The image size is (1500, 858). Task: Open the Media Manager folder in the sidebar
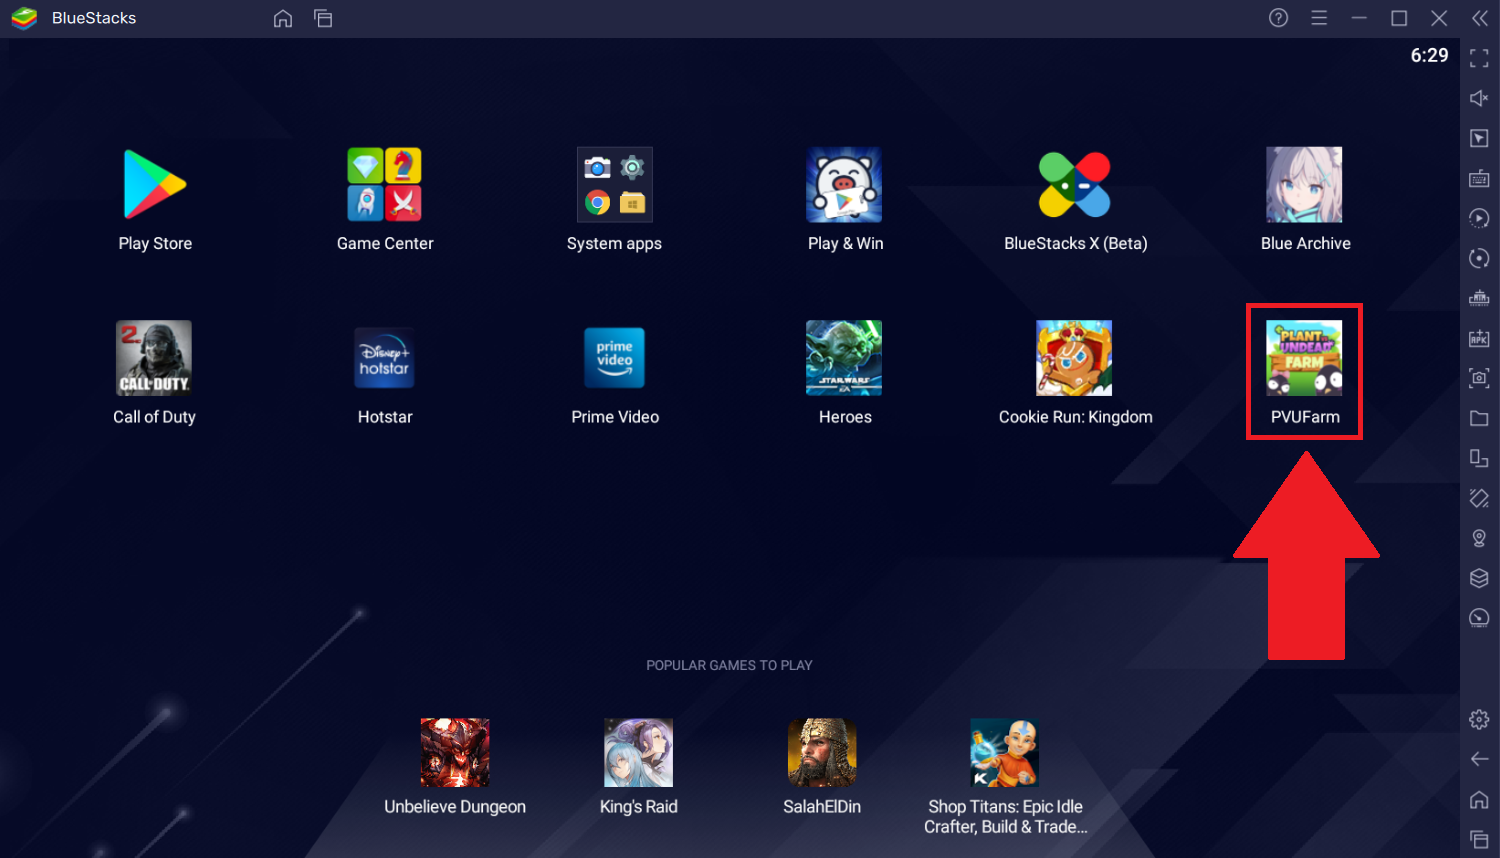point(1479,418)
